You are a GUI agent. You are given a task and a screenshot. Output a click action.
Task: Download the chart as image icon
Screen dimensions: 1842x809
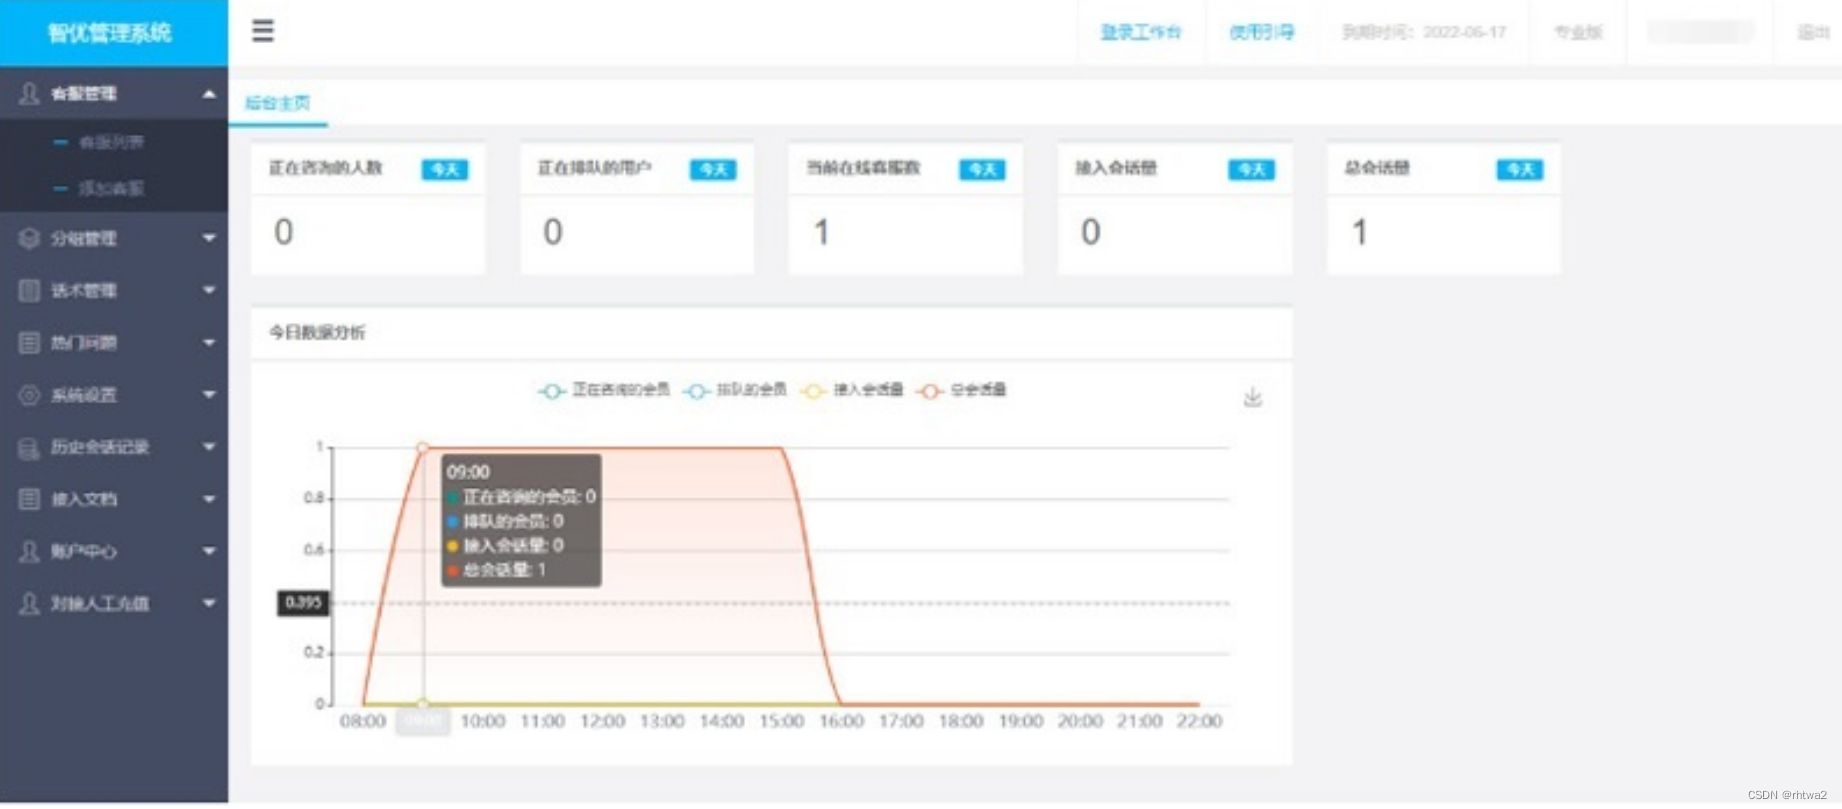pos(1252,397)
